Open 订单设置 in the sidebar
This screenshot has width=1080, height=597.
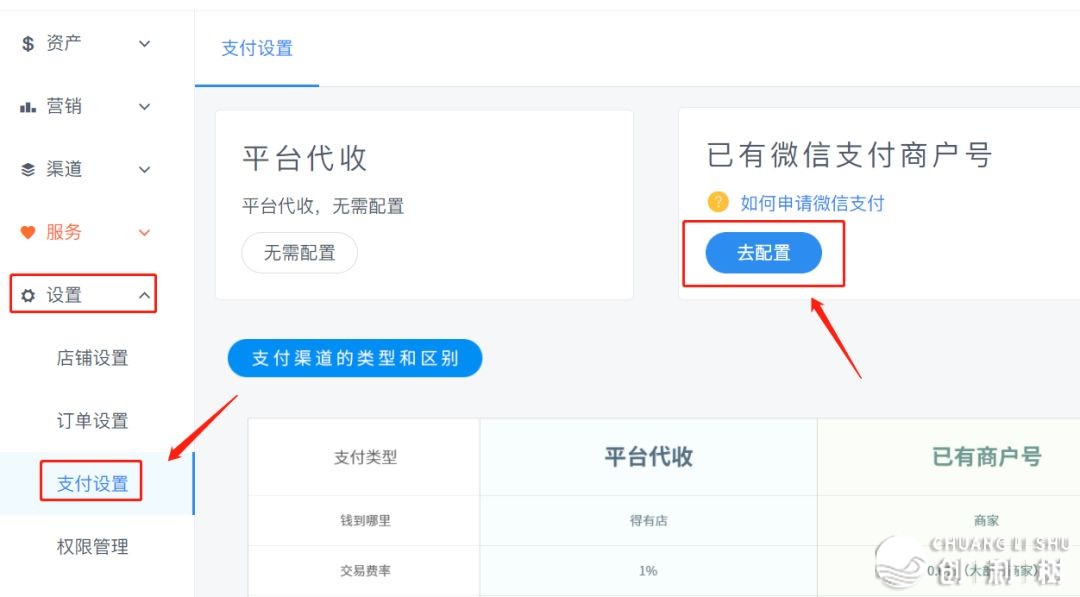[x=92, y=421]
